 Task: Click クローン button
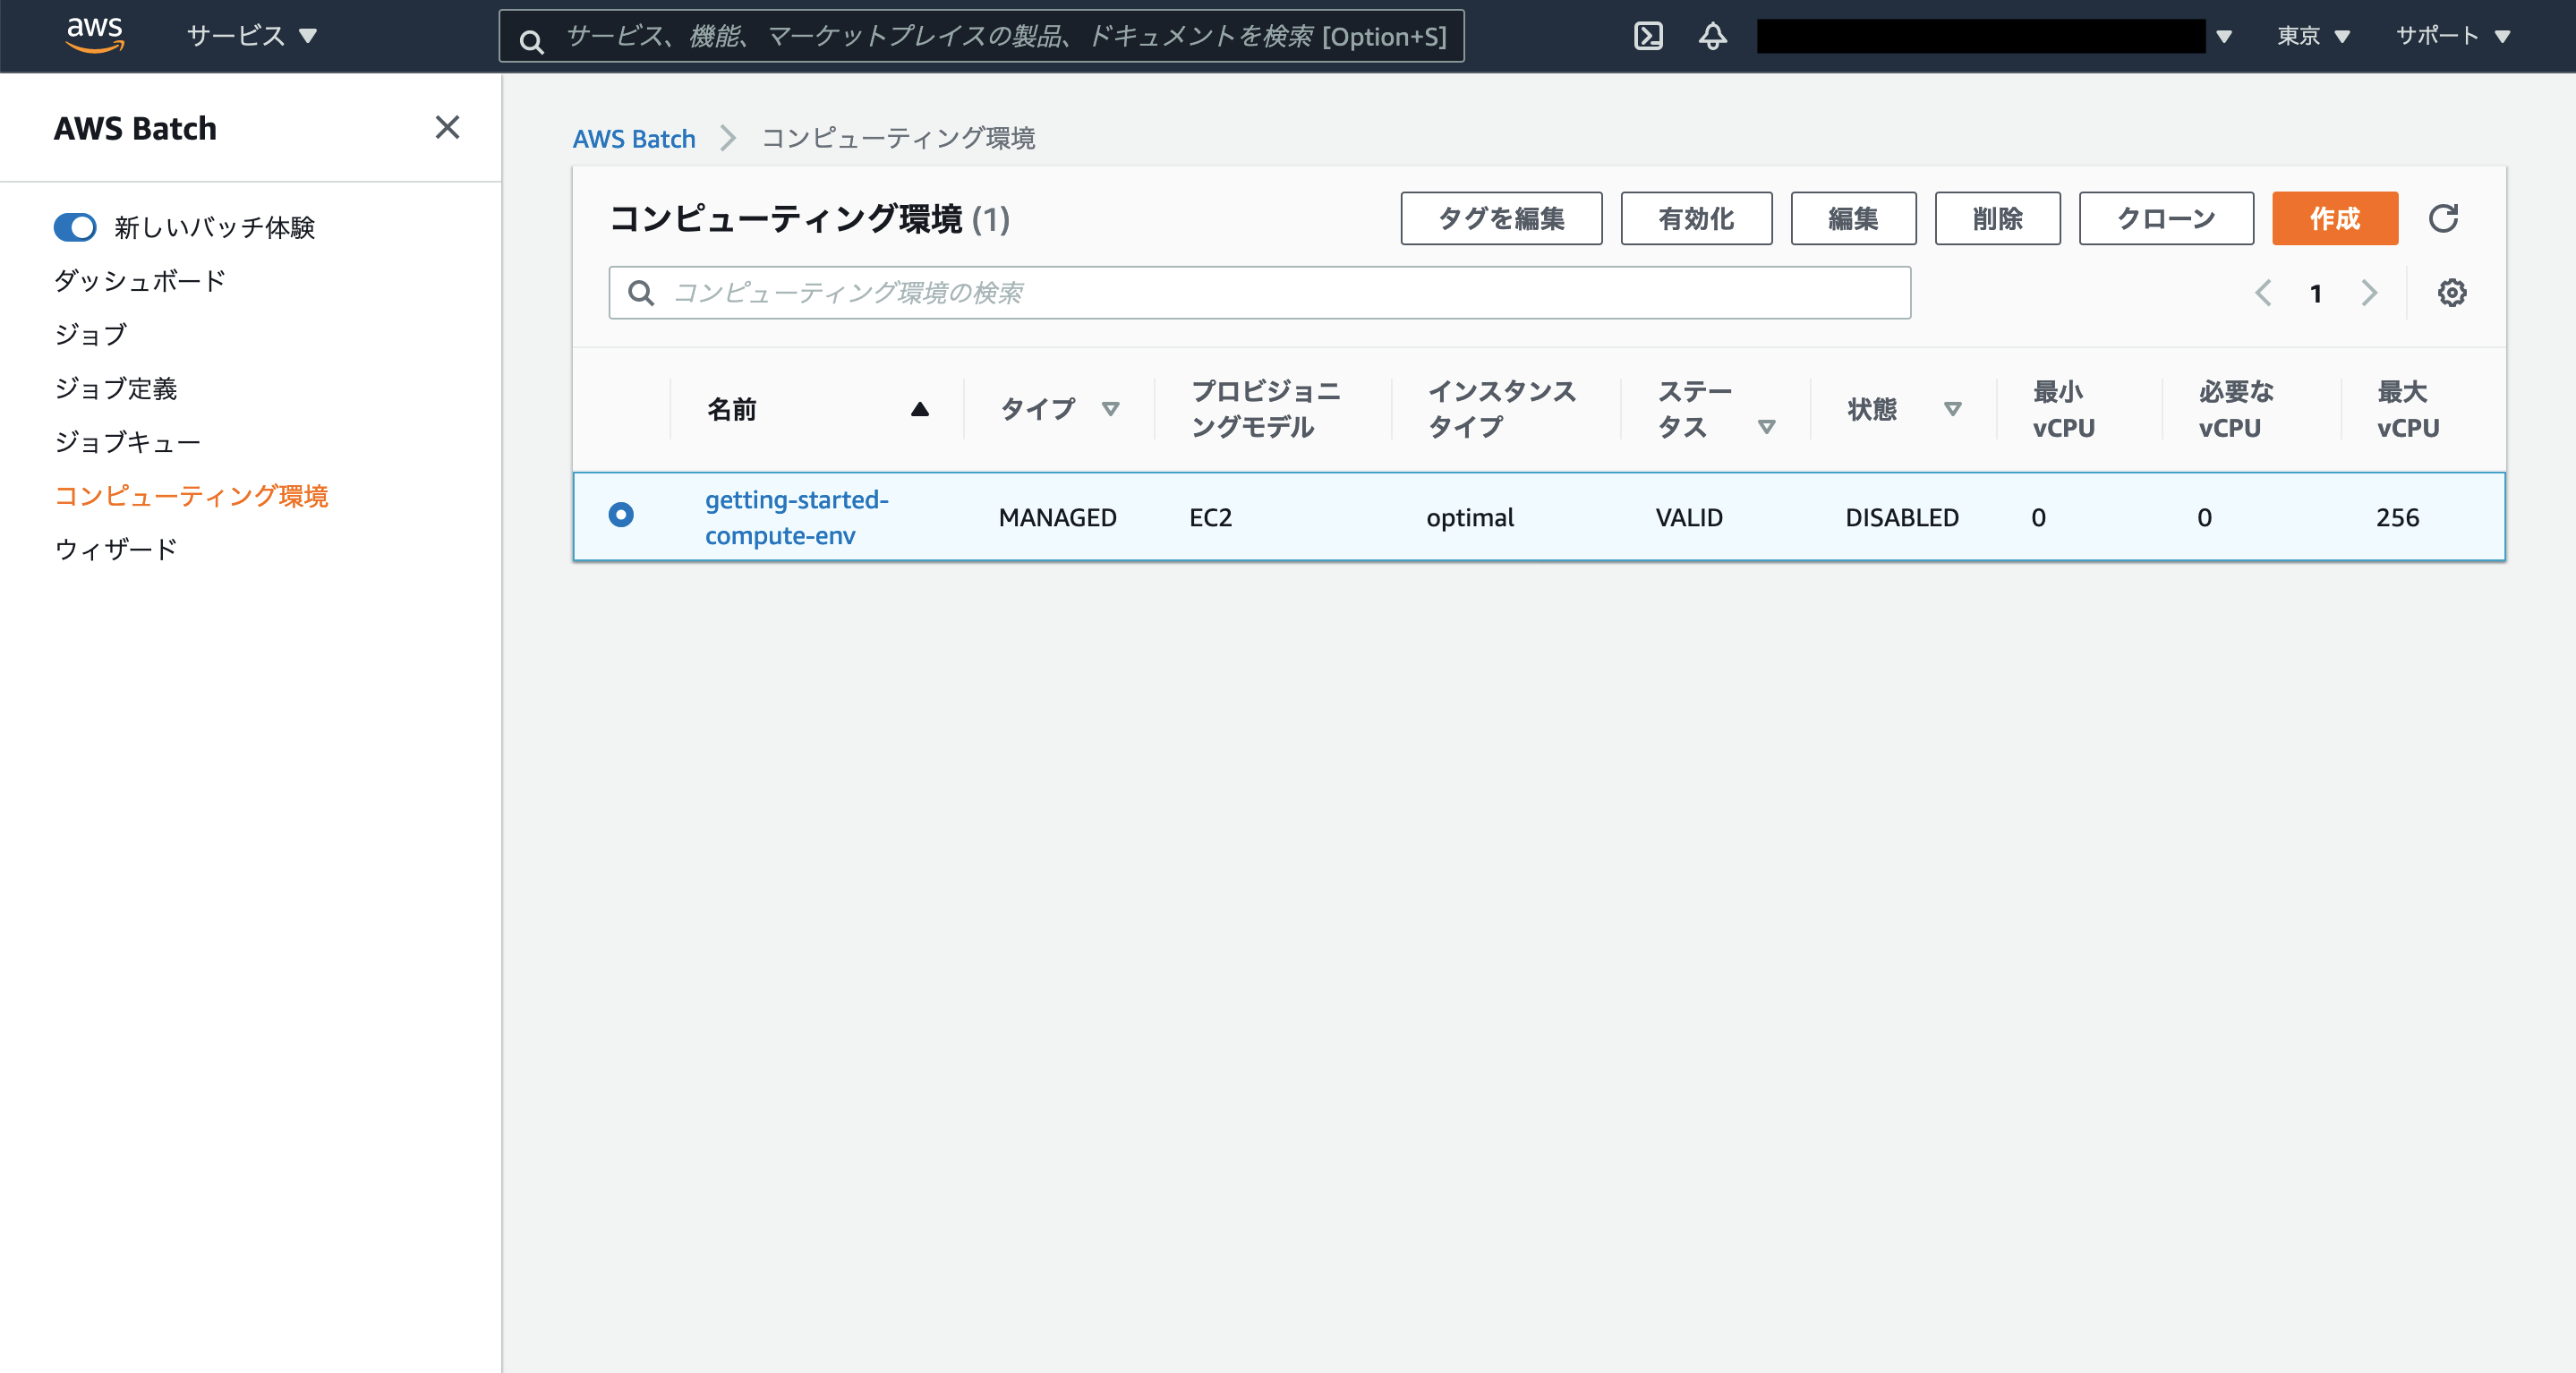[2166, 218]
